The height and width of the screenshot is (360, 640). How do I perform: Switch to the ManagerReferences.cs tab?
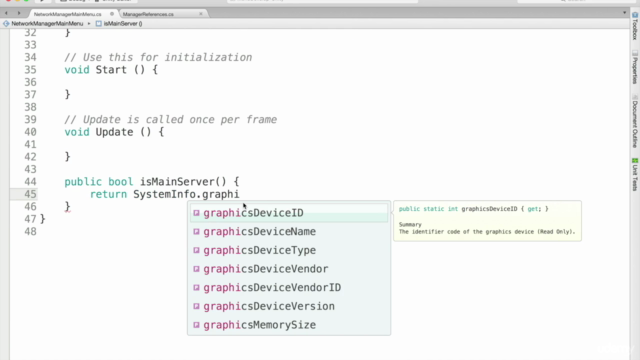coord(148,14)
